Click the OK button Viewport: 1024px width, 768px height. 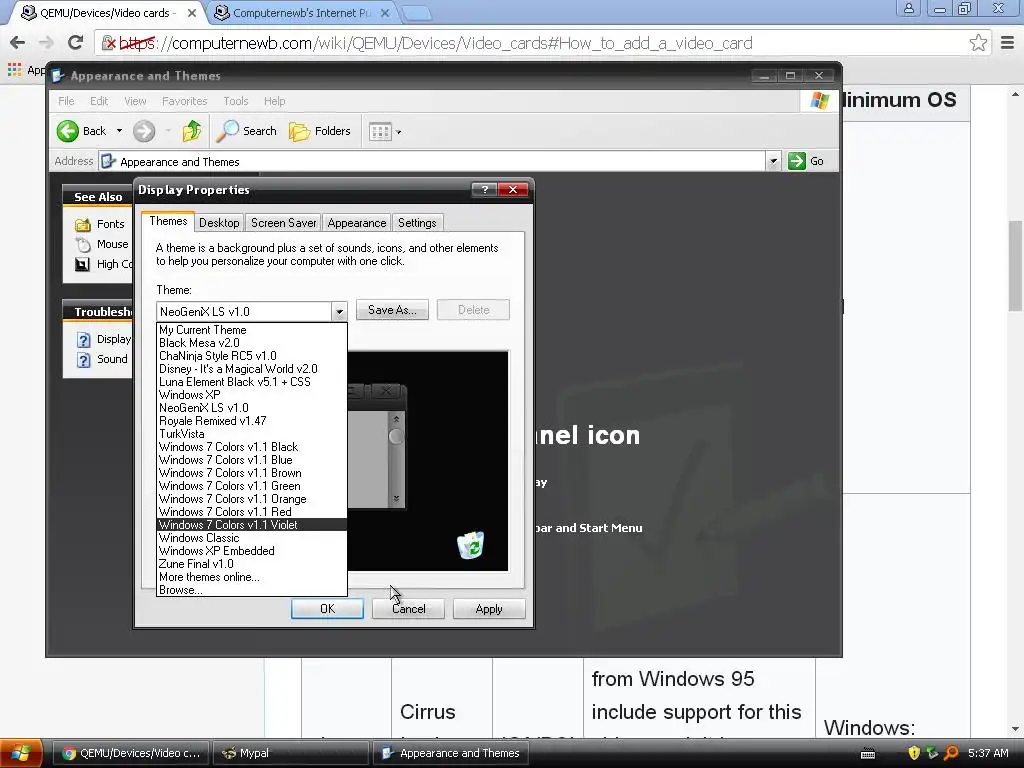[327, 609]
